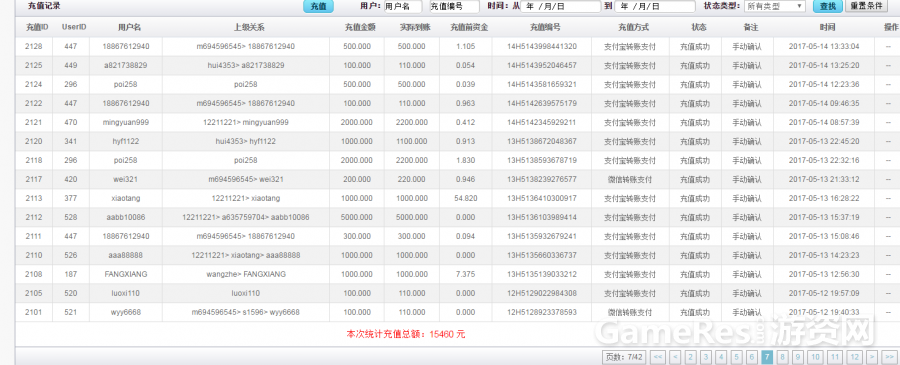900x365 pixels.
Task: Click relation 12211221> a635759704> aabb10086
Action: 246,217
